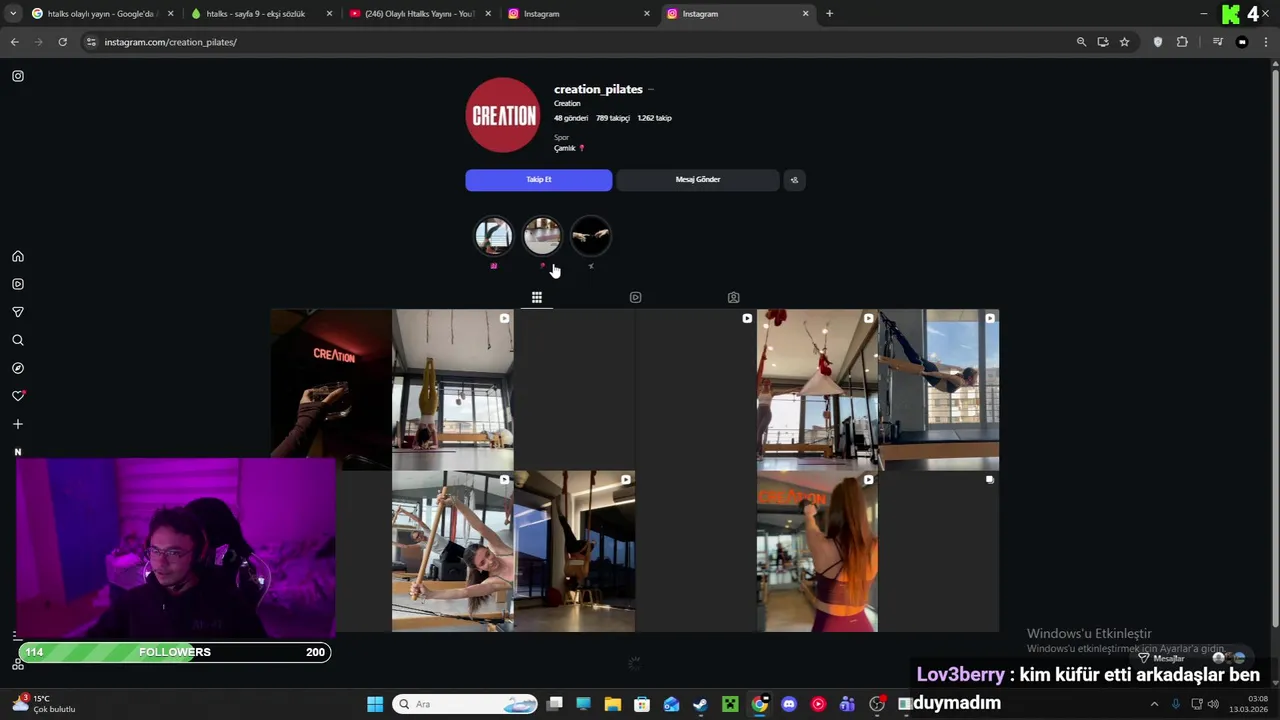This screenshot has width=1280, height=720.
Task: Open File Explorer from the taskbar
Action: coord(613,704)
